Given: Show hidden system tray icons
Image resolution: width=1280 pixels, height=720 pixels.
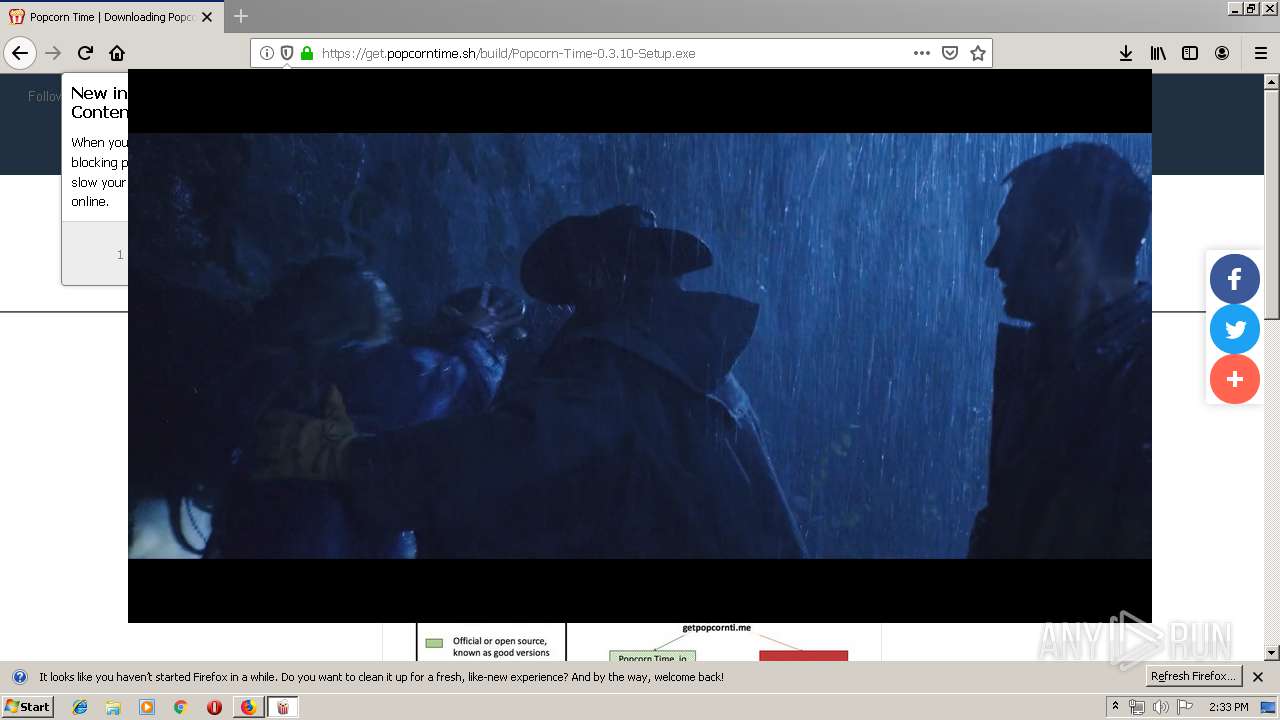Looking at the screenshot, I should click(x=1115, y=706).
